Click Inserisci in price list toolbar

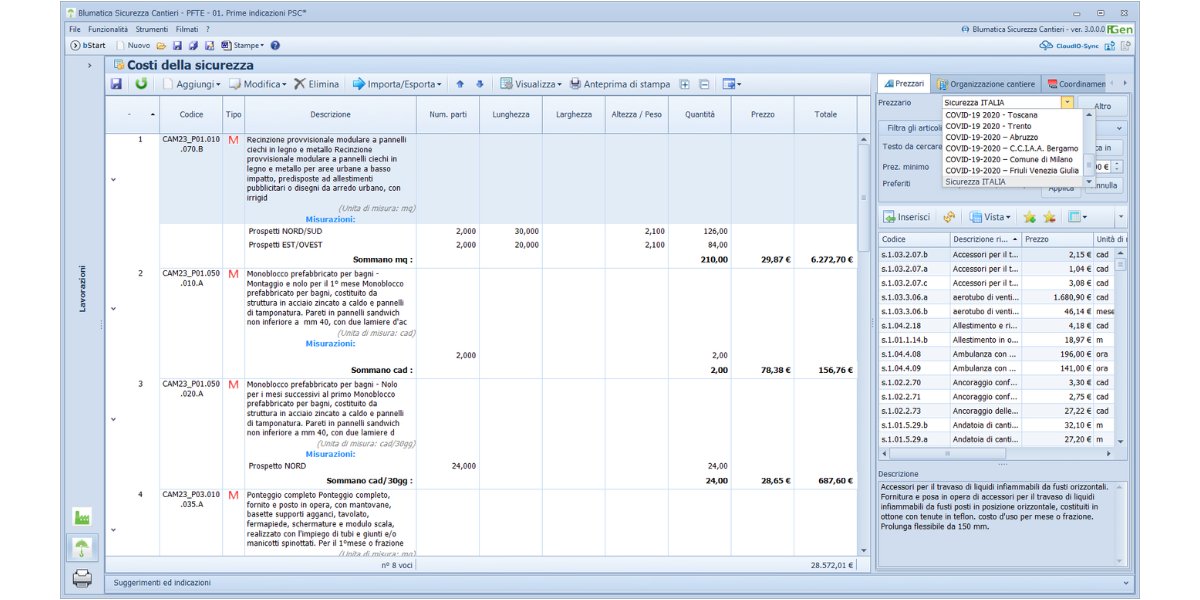(906, 217)
